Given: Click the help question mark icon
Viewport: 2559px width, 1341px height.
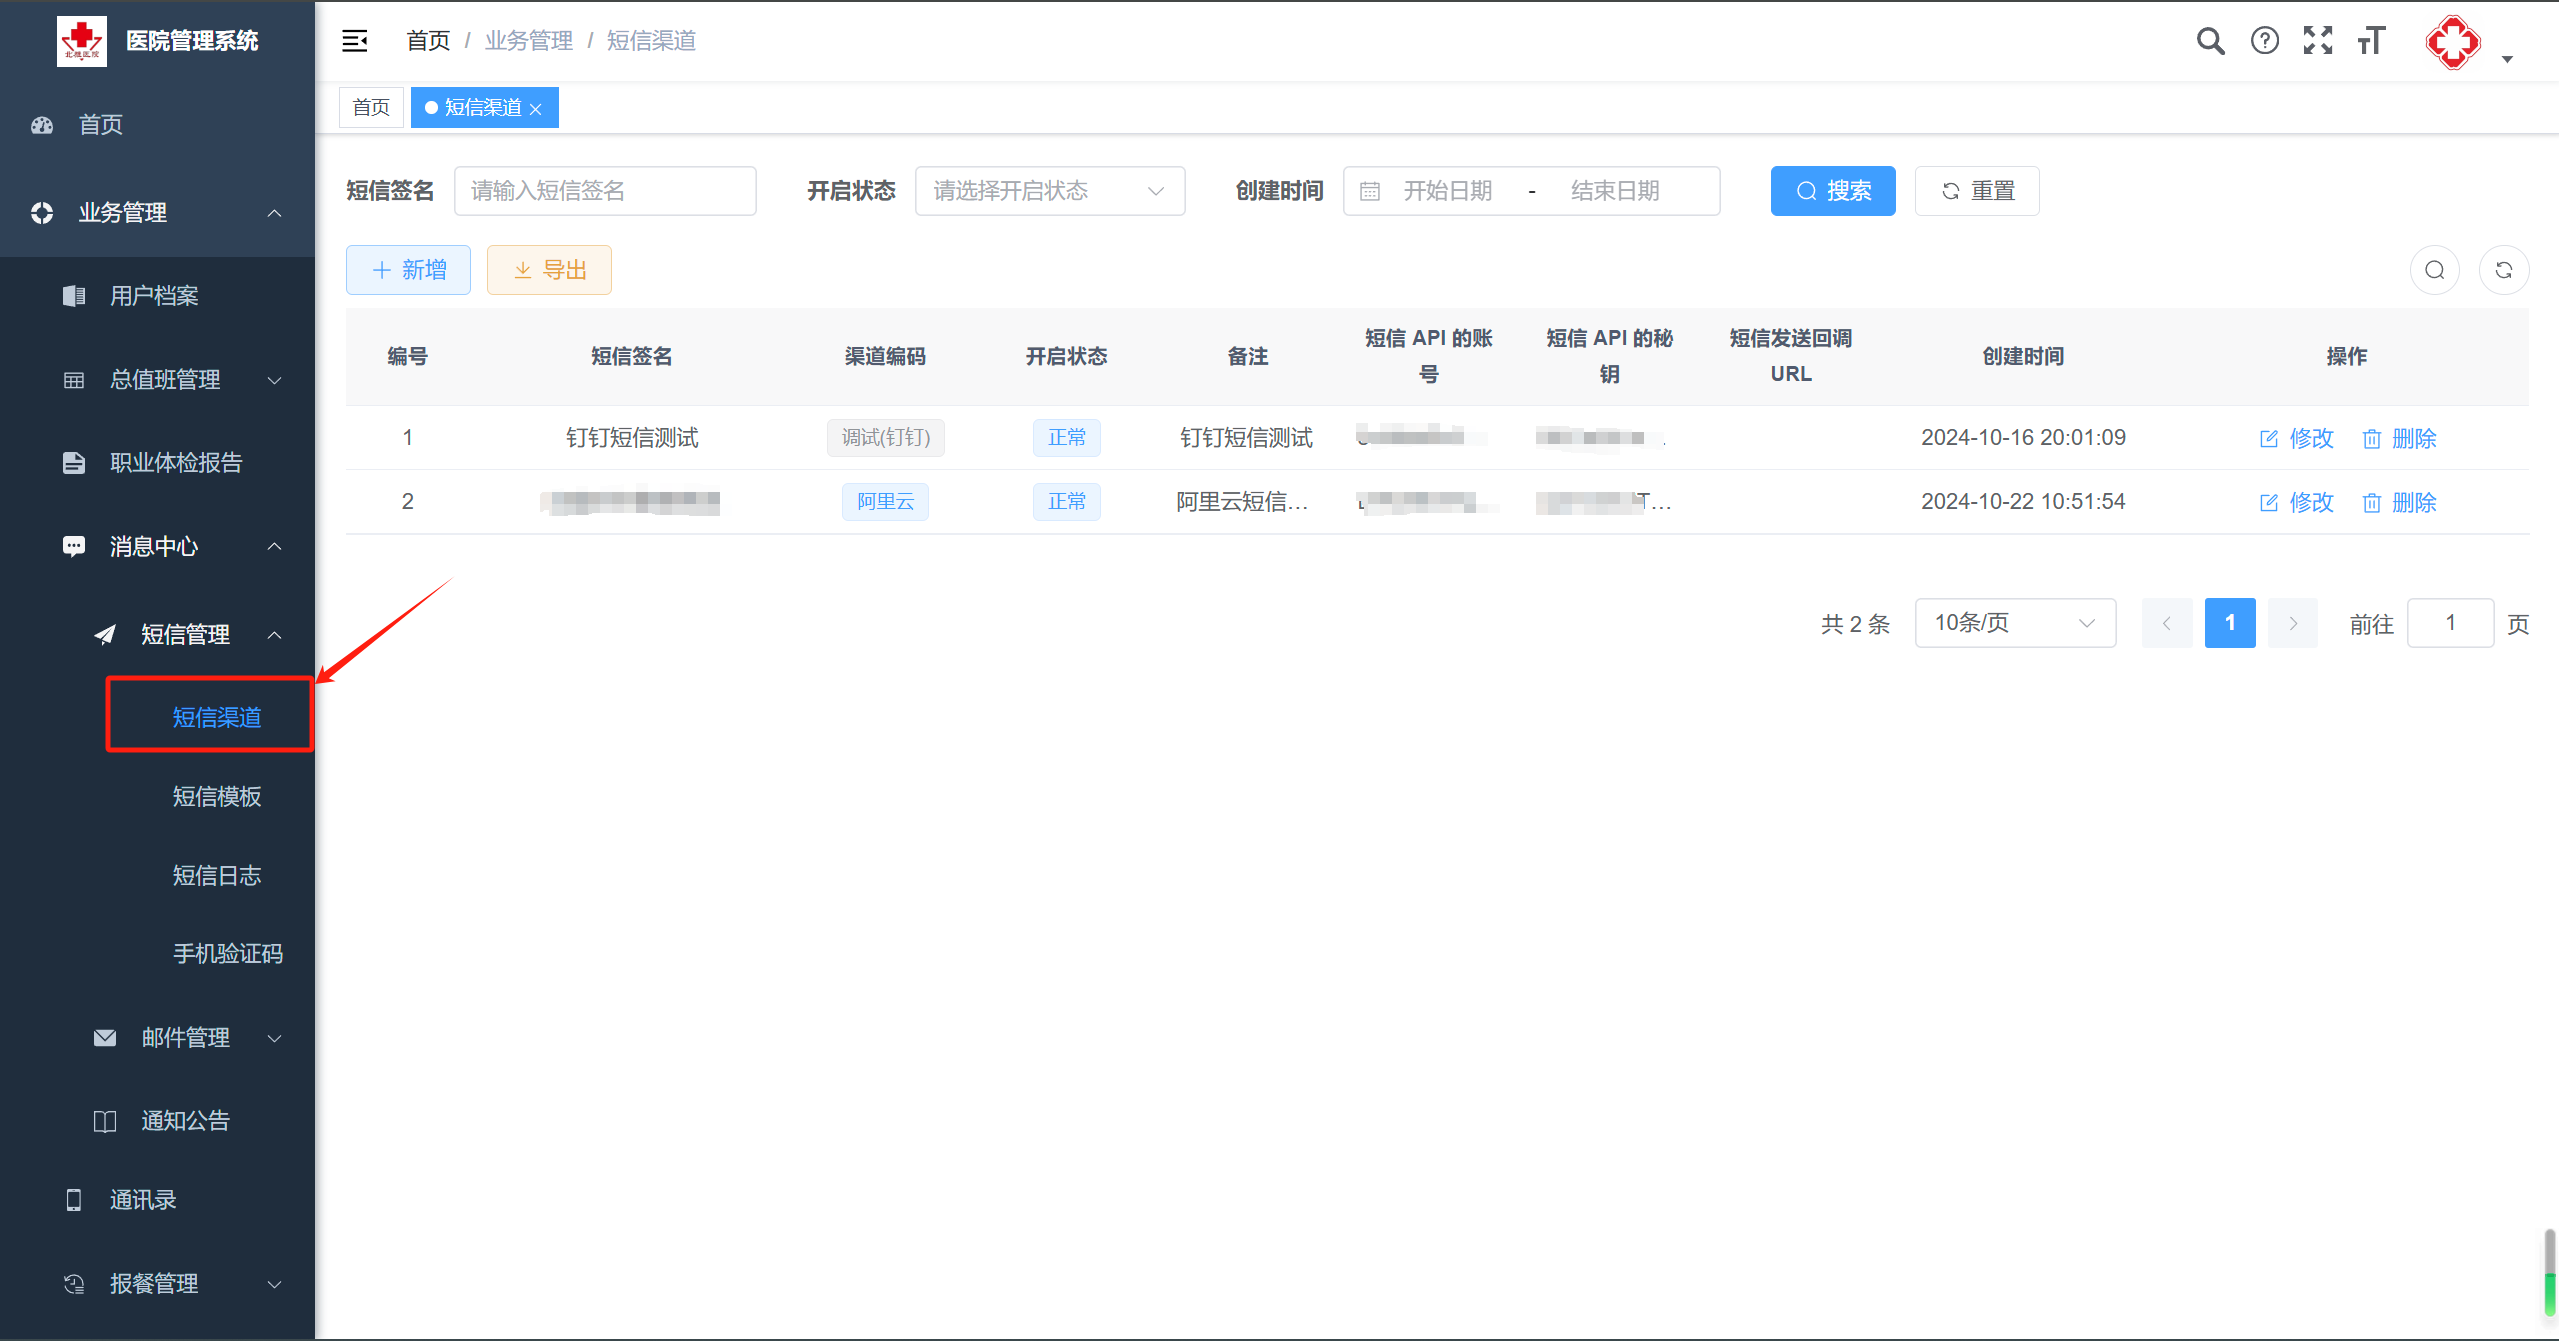Looking at the screenshot, I should click(x=2264, y=41).
